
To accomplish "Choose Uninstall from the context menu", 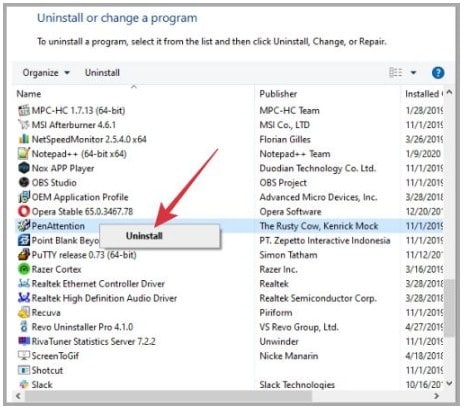I will pyautogui.click(x=160, y=236).
